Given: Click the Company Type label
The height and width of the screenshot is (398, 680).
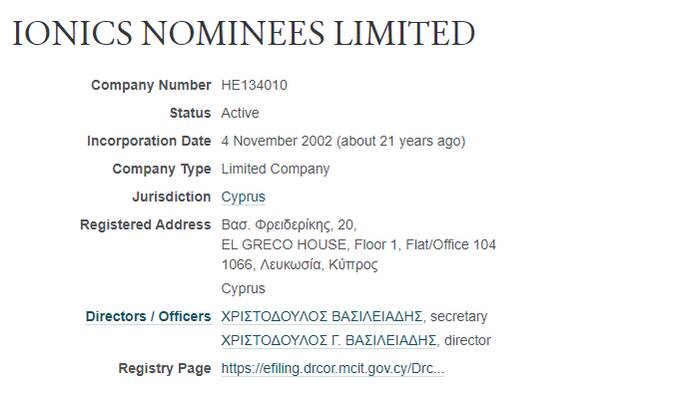Looking at the screenshot, I should pyautogui.click(x=162, y=169).
